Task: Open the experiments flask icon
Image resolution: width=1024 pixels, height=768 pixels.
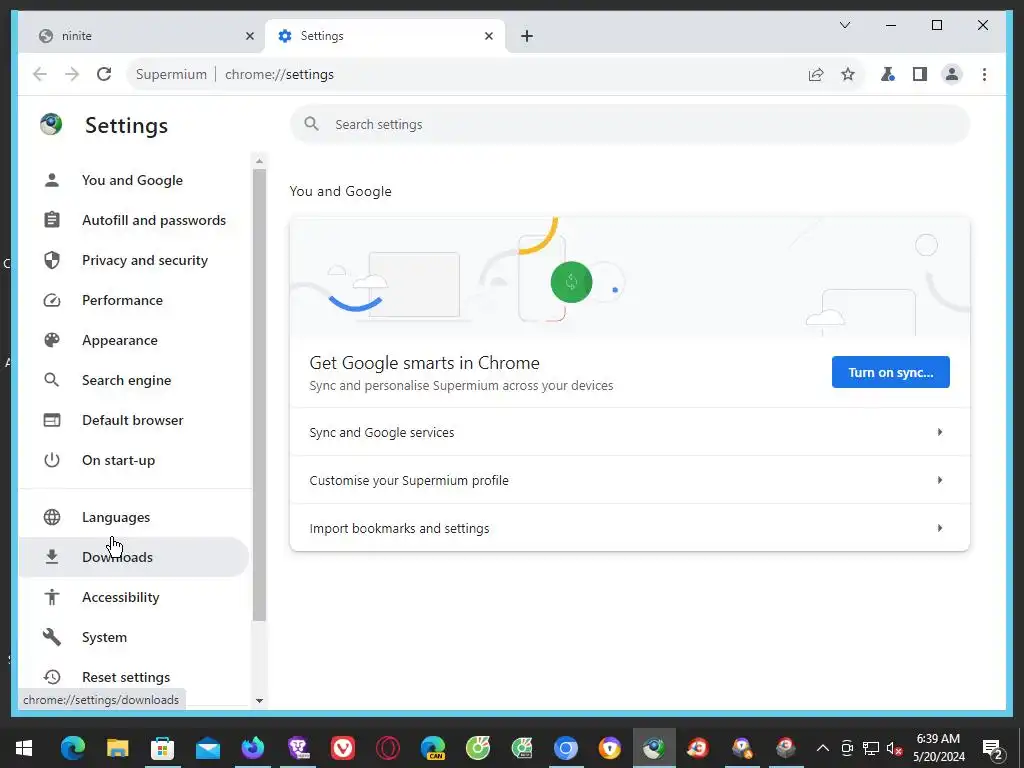Action: 887,74
